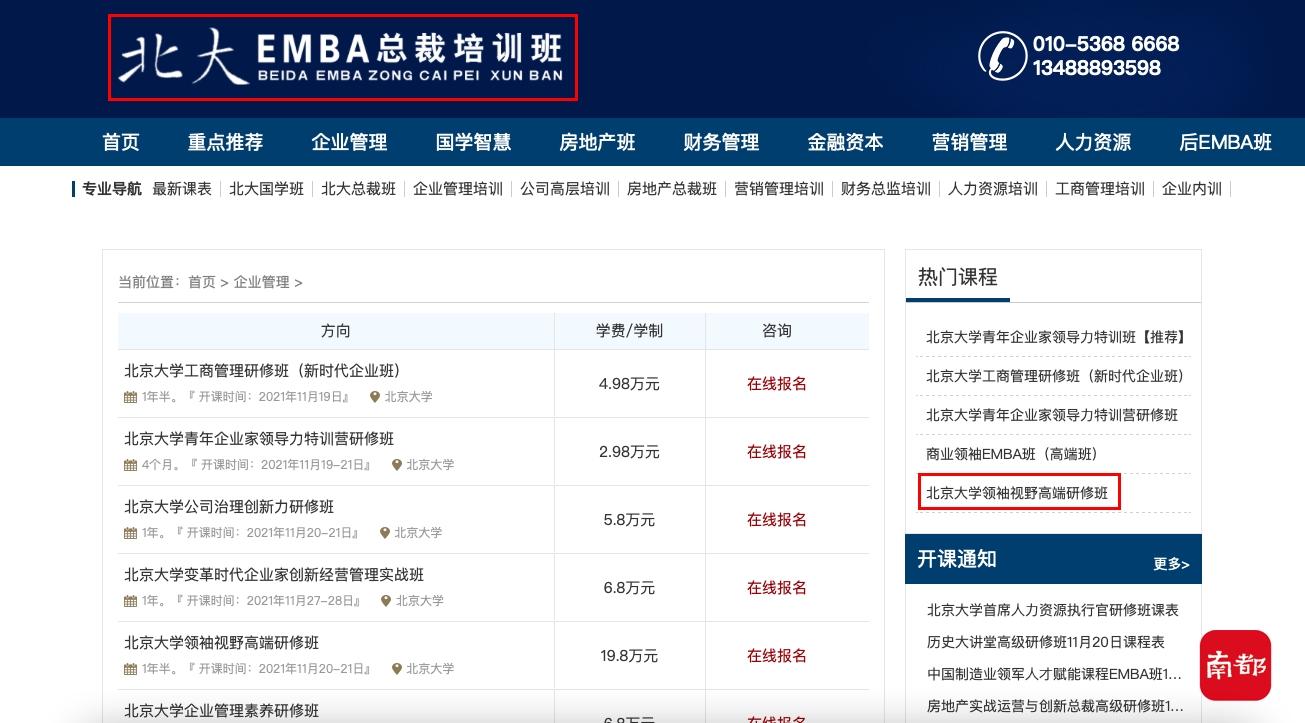Image resolution: width=1305 pixels, height=723 pixels.
Task: Open 领袖视野高端研修班 in the 热门课程 list
Action: (1017, 493)
